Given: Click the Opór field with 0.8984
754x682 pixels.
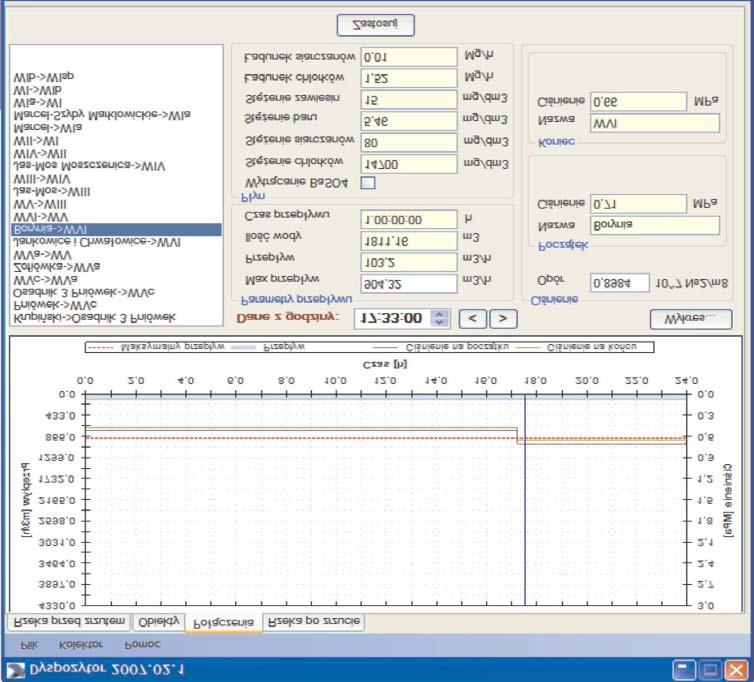Looking at the screenshot, I should click(x=619, y=283).
